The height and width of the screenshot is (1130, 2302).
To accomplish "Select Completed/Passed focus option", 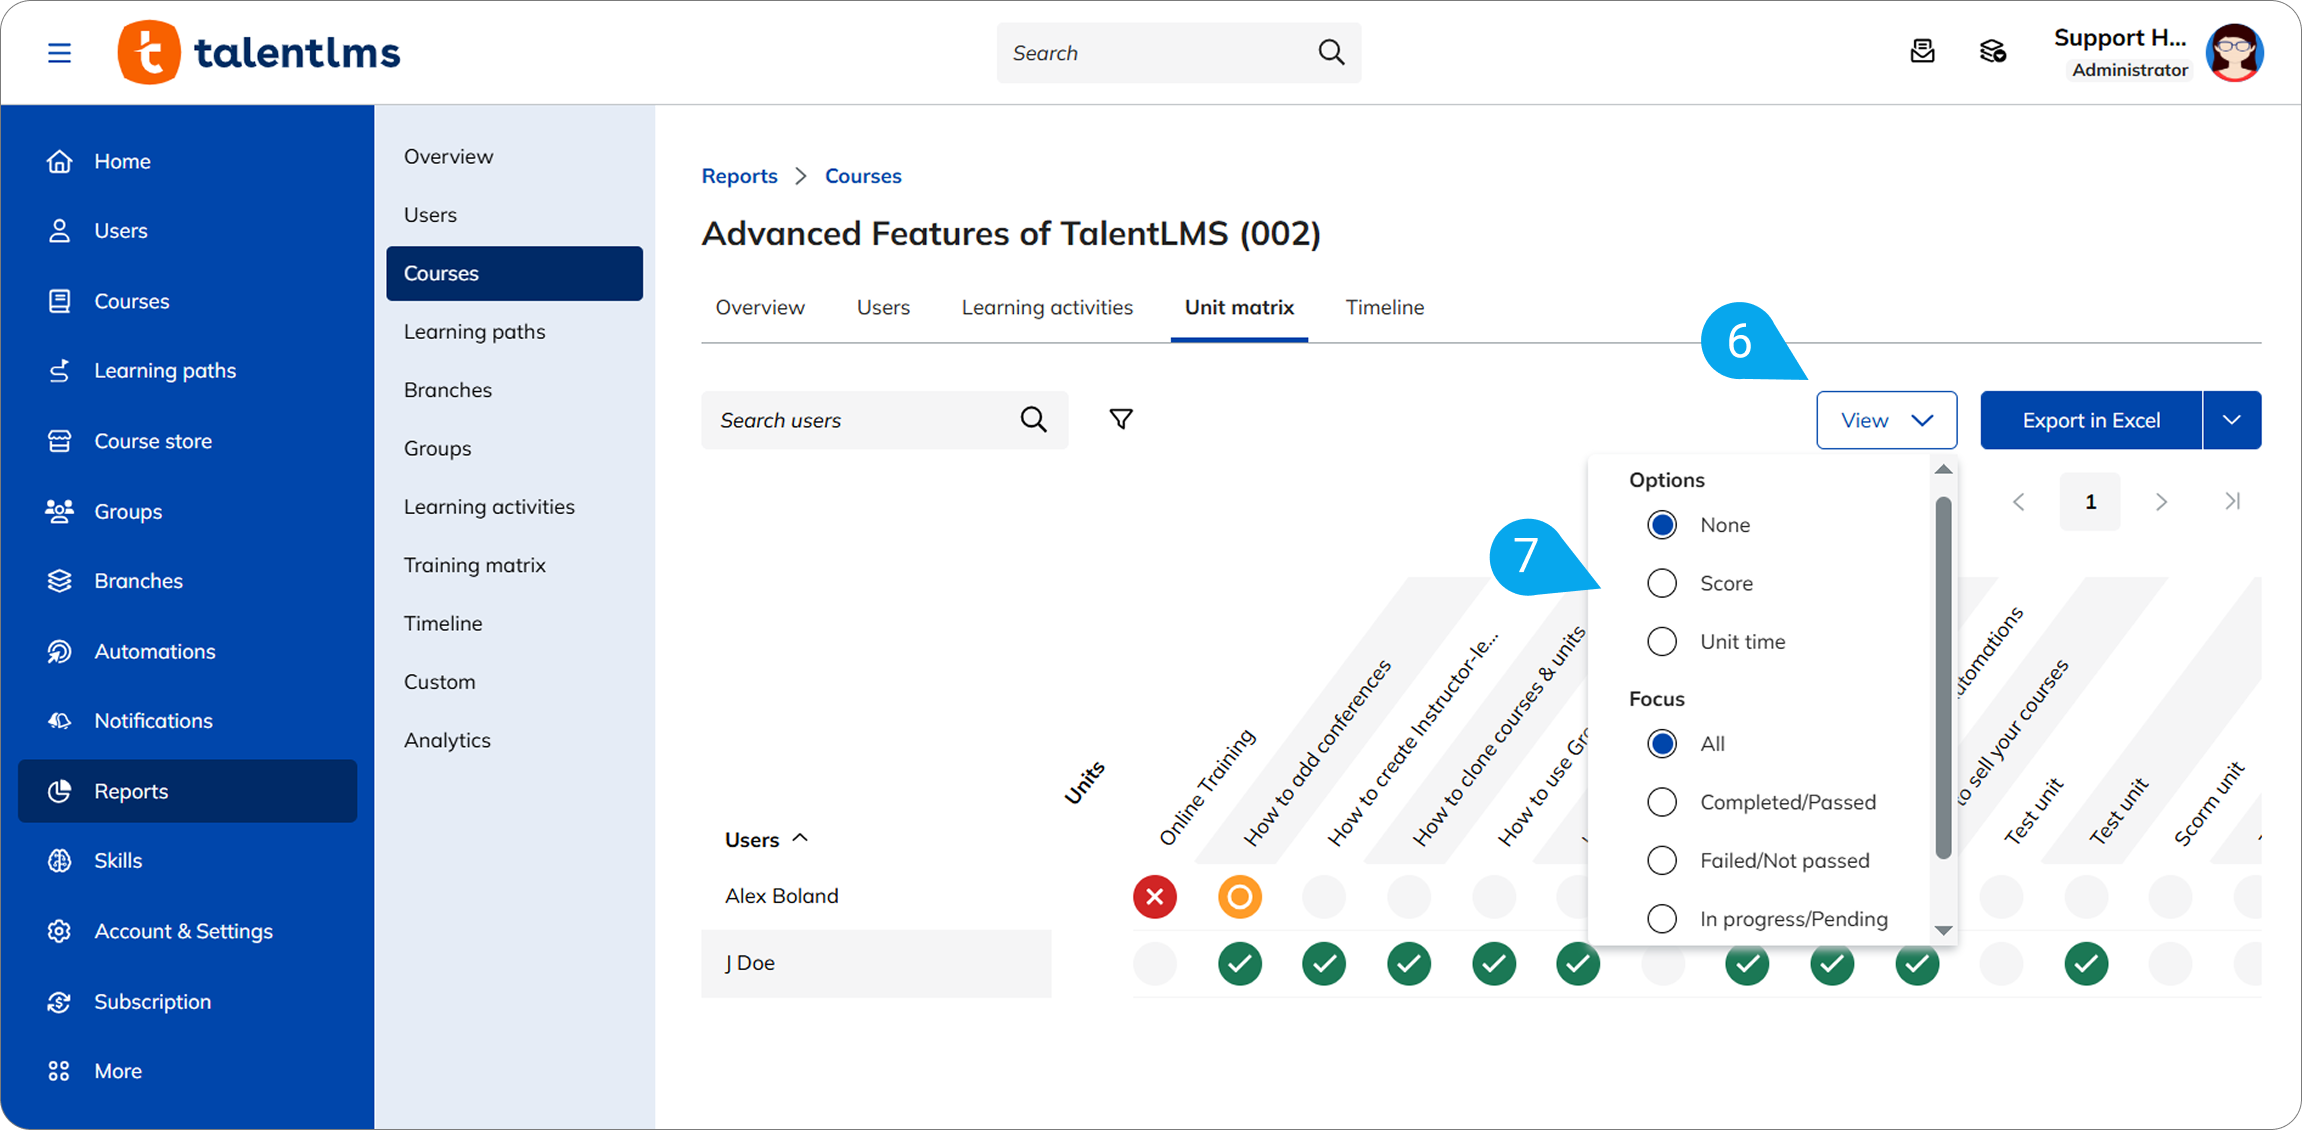I will click(x=1662, y=802).
